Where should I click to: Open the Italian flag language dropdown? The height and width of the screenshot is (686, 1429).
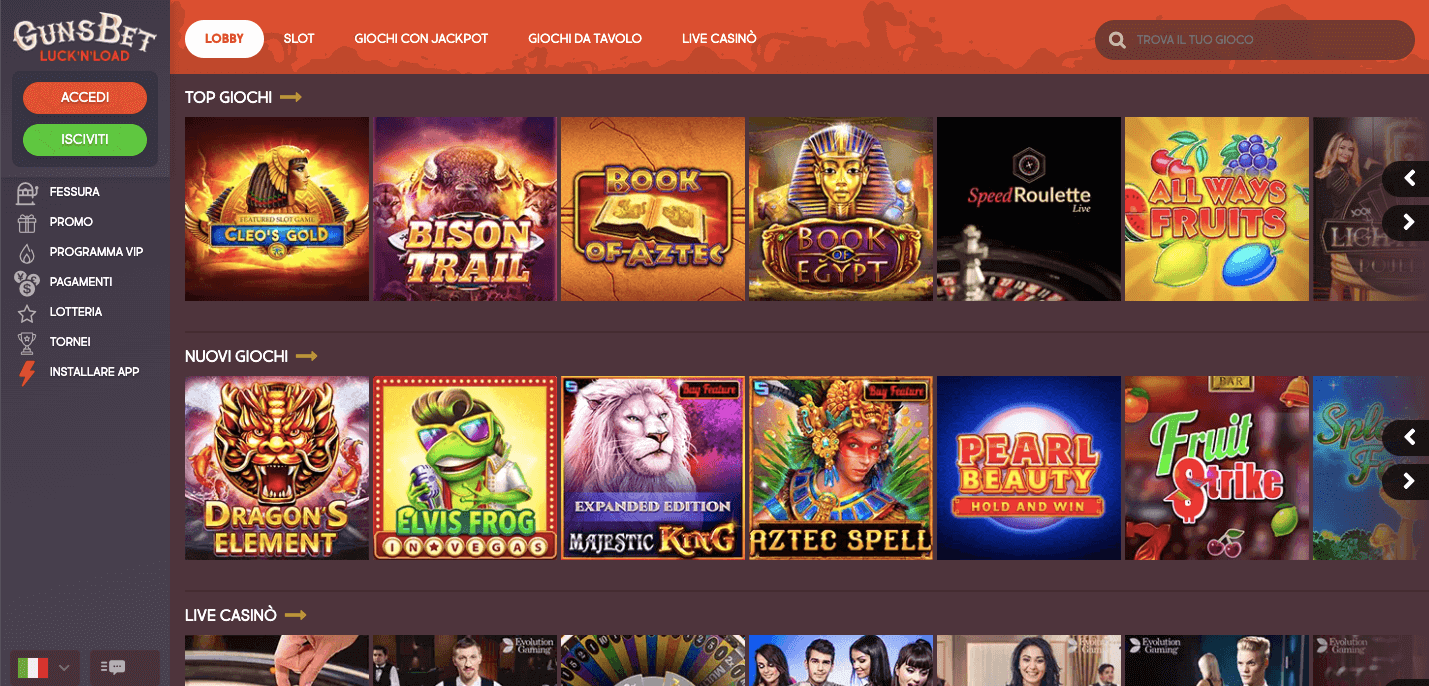(x=44, y=667)
